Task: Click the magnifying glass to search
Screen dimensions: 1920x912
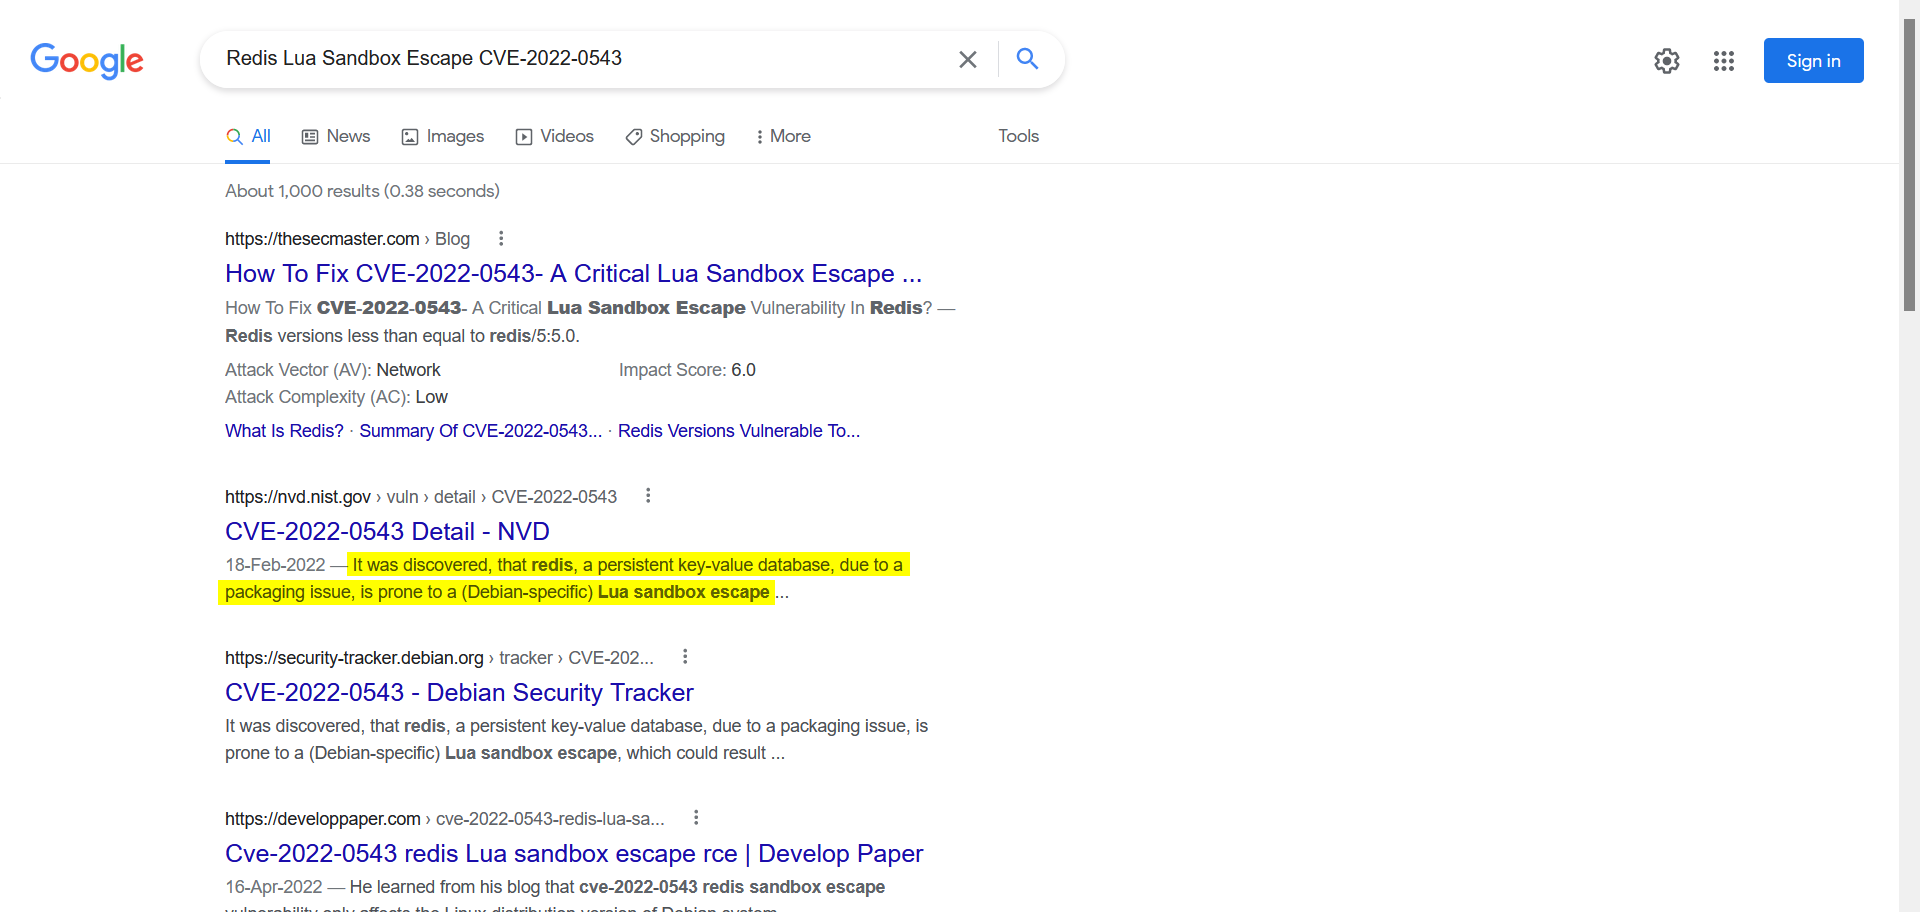Action: (x=1027, y=59)
